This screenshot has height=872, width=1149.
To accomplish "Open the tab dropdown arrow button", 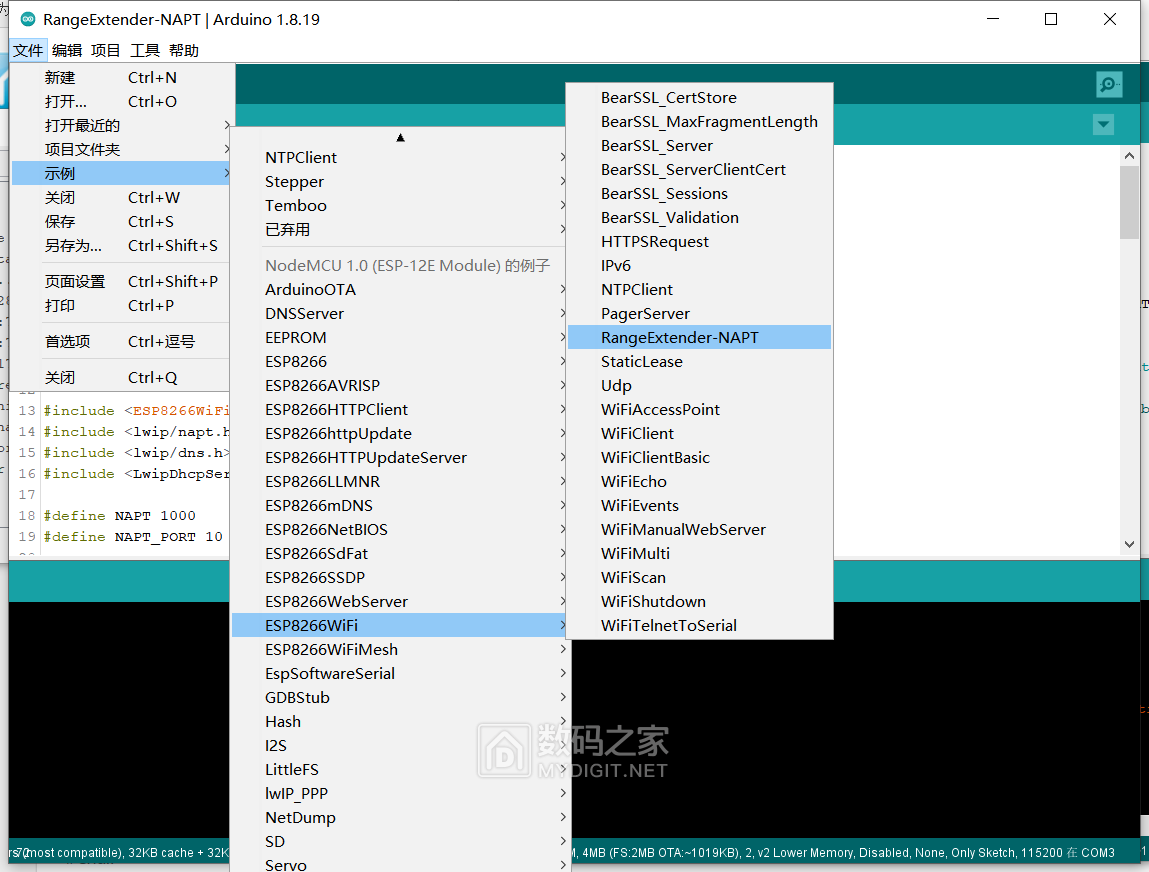I will (1103, 124).
